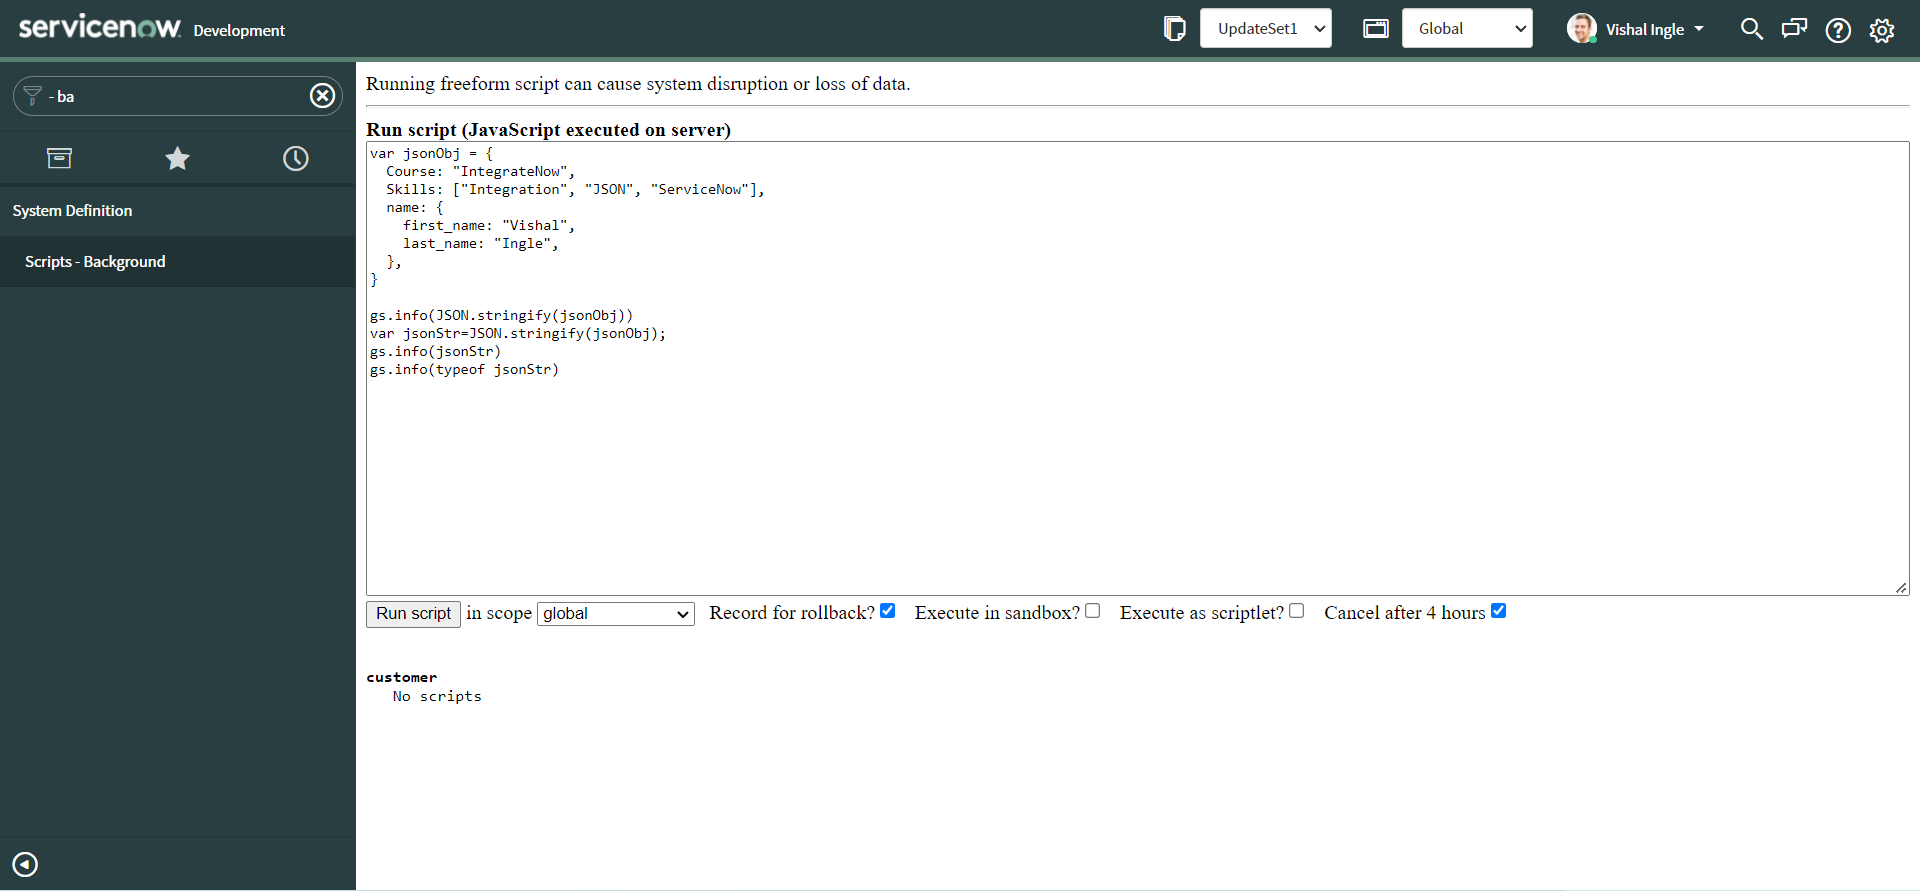The image size is (1920, 891).
Task: Open the scope global dropdown
Action: click(616, 614)
